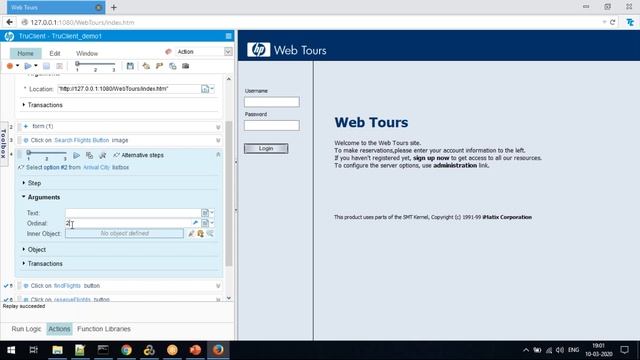Open the Action selector dropdown
Screen dimensions: 640x360
(228, 52)
